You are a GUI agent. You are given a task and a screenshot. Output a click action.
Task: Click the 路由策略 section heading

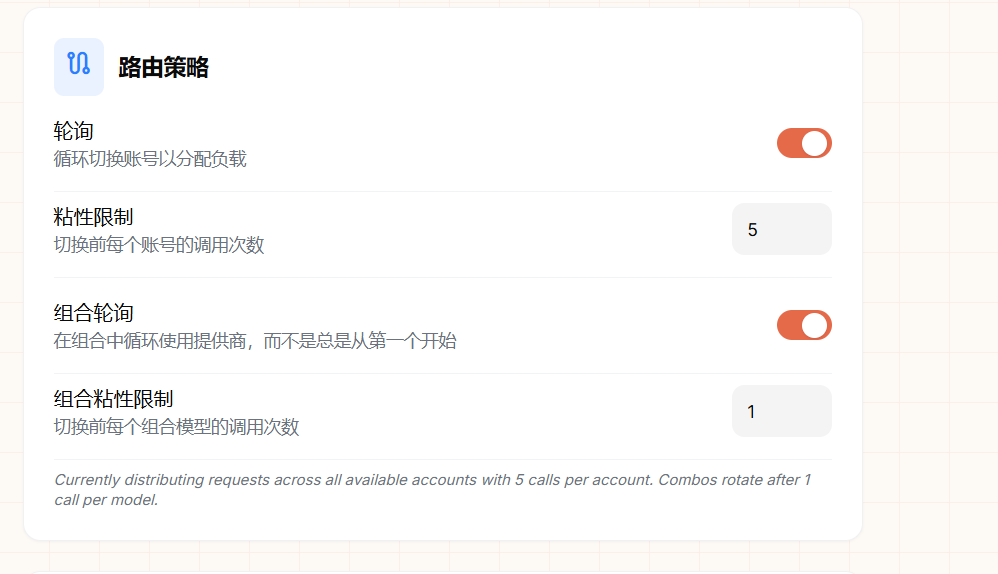click(164, 67)
